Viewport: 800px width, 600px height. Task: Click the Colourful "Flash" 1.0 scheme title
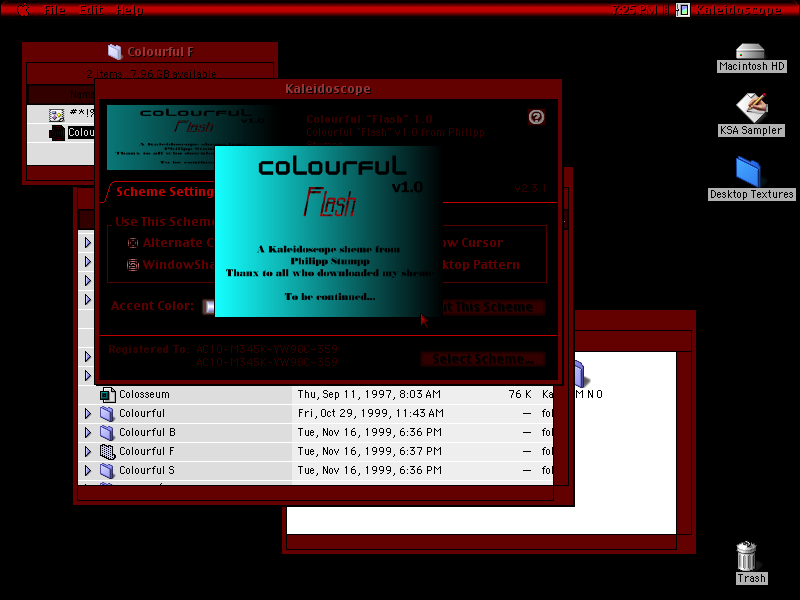click(369, 119)
